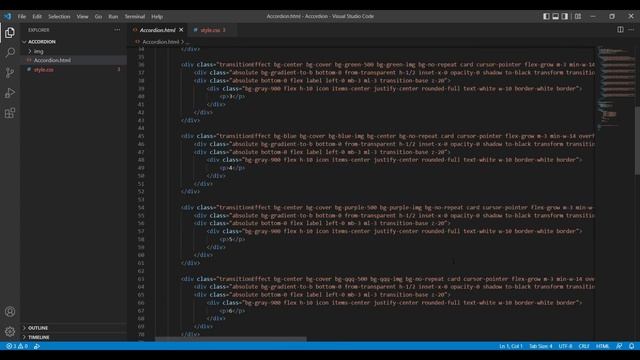Toggle the primary side bar layout icon
The width and height of the screenshot is (640, 360).
tap(546, 16)
